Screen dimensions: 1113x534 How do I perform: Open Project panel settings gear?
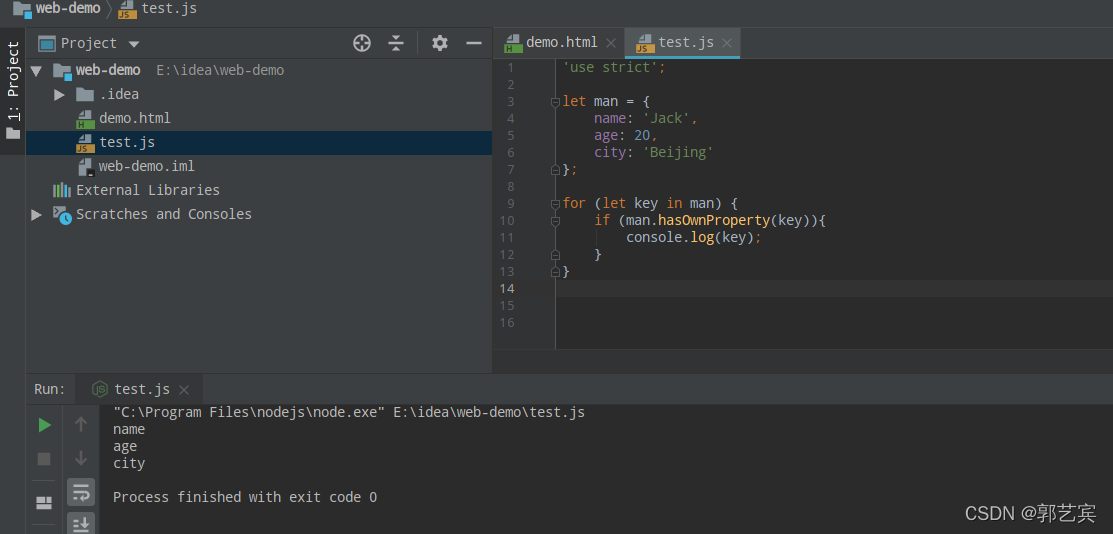point(440,43)
